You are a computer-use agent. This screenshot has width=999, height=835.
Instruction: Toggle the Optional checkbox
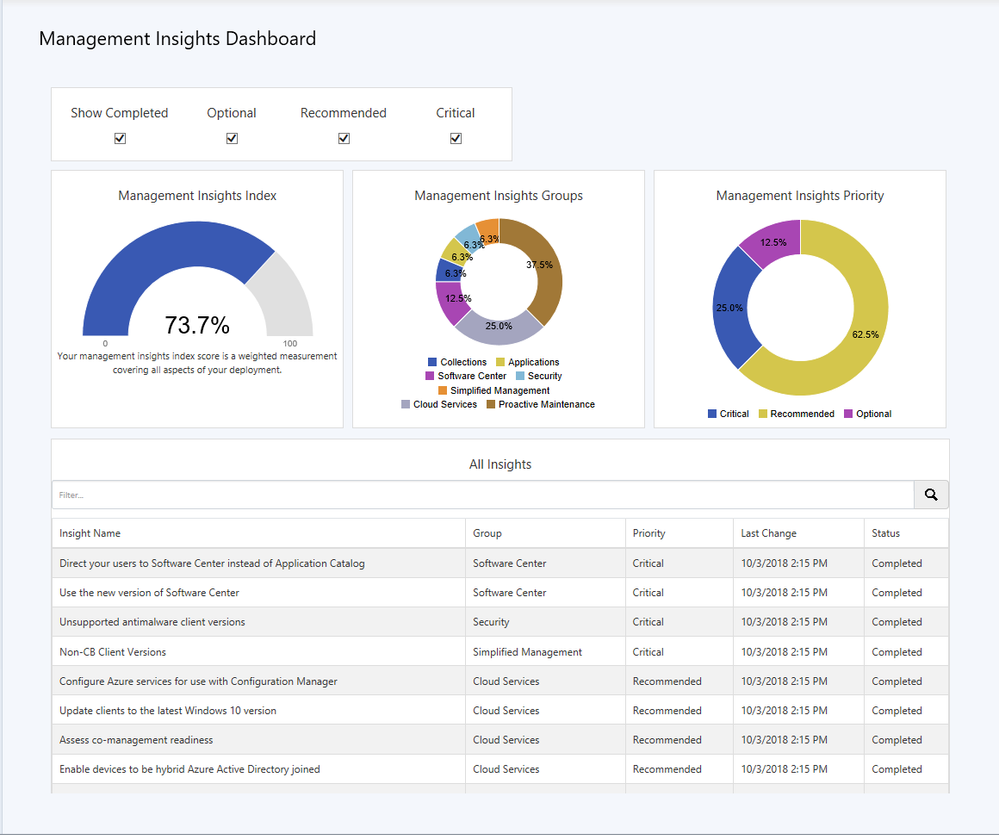point(232,139)
